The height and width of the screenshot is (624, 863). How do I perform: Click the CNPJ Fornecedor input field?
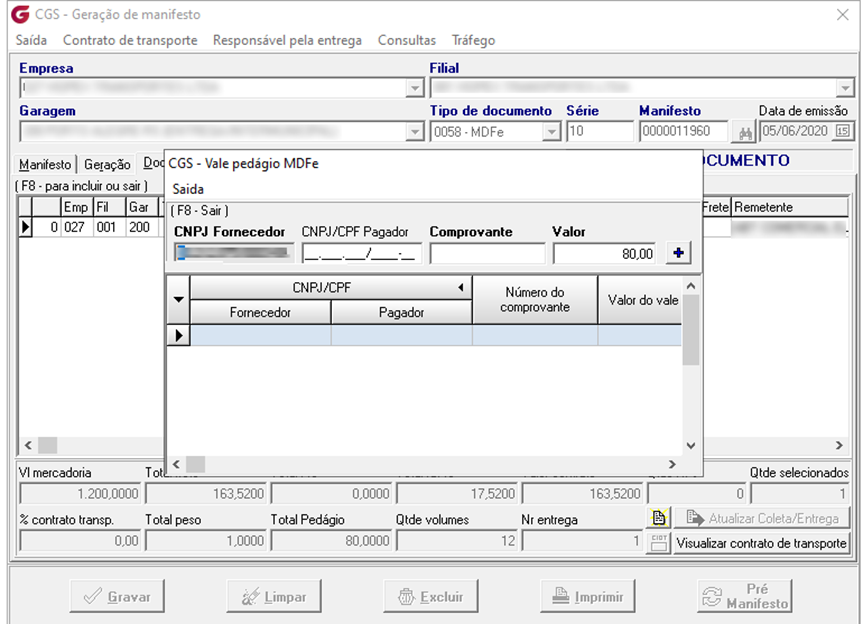(x=234, y=253)
